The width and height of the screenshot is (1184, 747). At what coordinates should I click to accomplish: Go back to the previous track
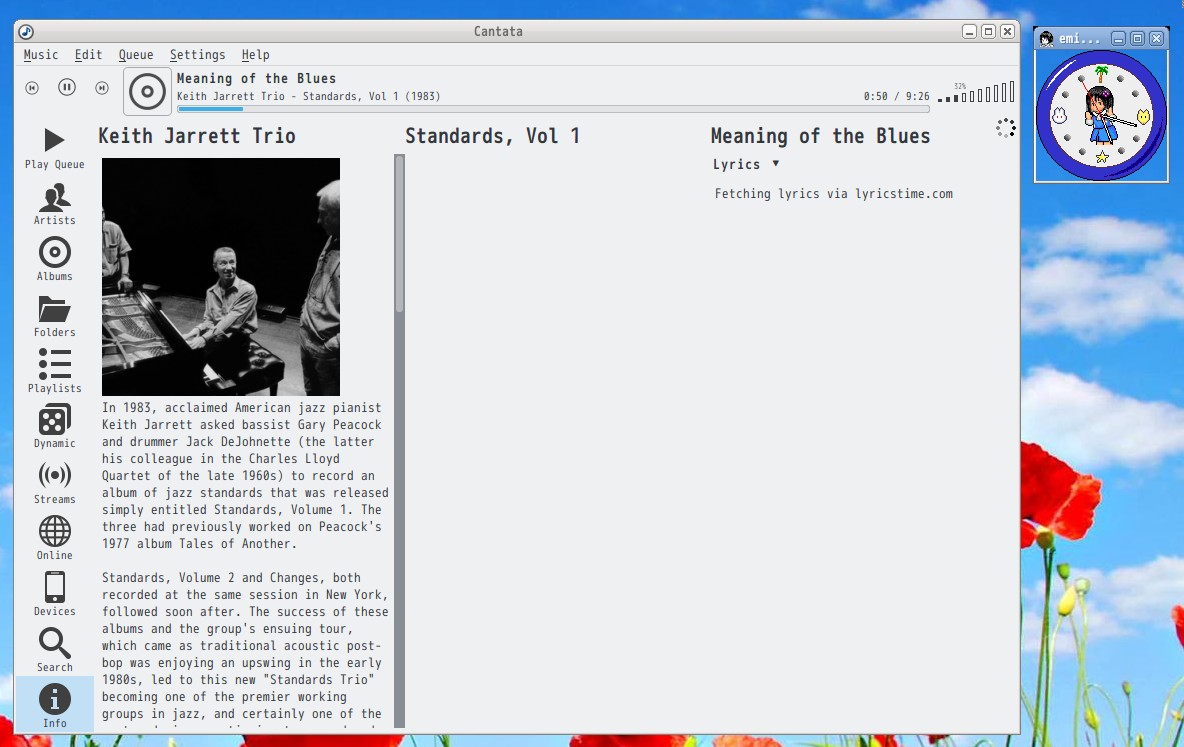(32, 88)
